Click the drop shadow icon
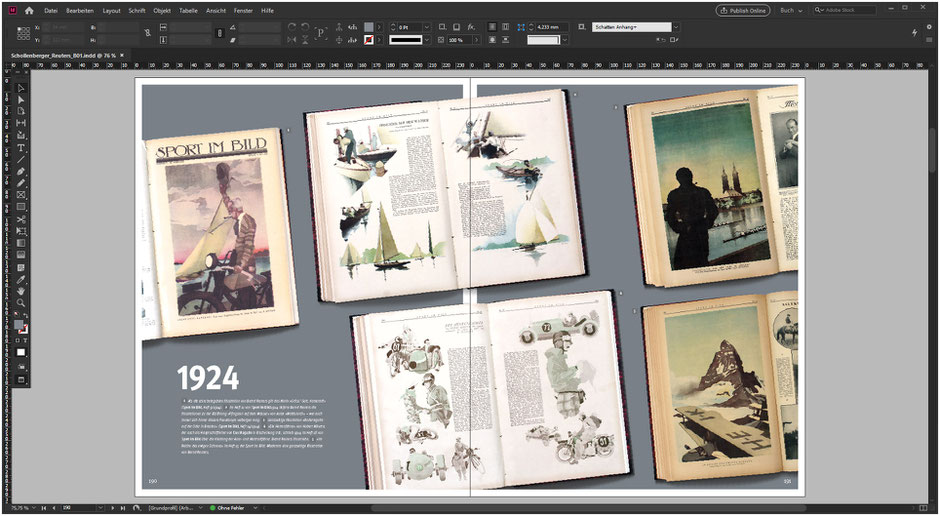940x516 pixels. tap(456, 27)
